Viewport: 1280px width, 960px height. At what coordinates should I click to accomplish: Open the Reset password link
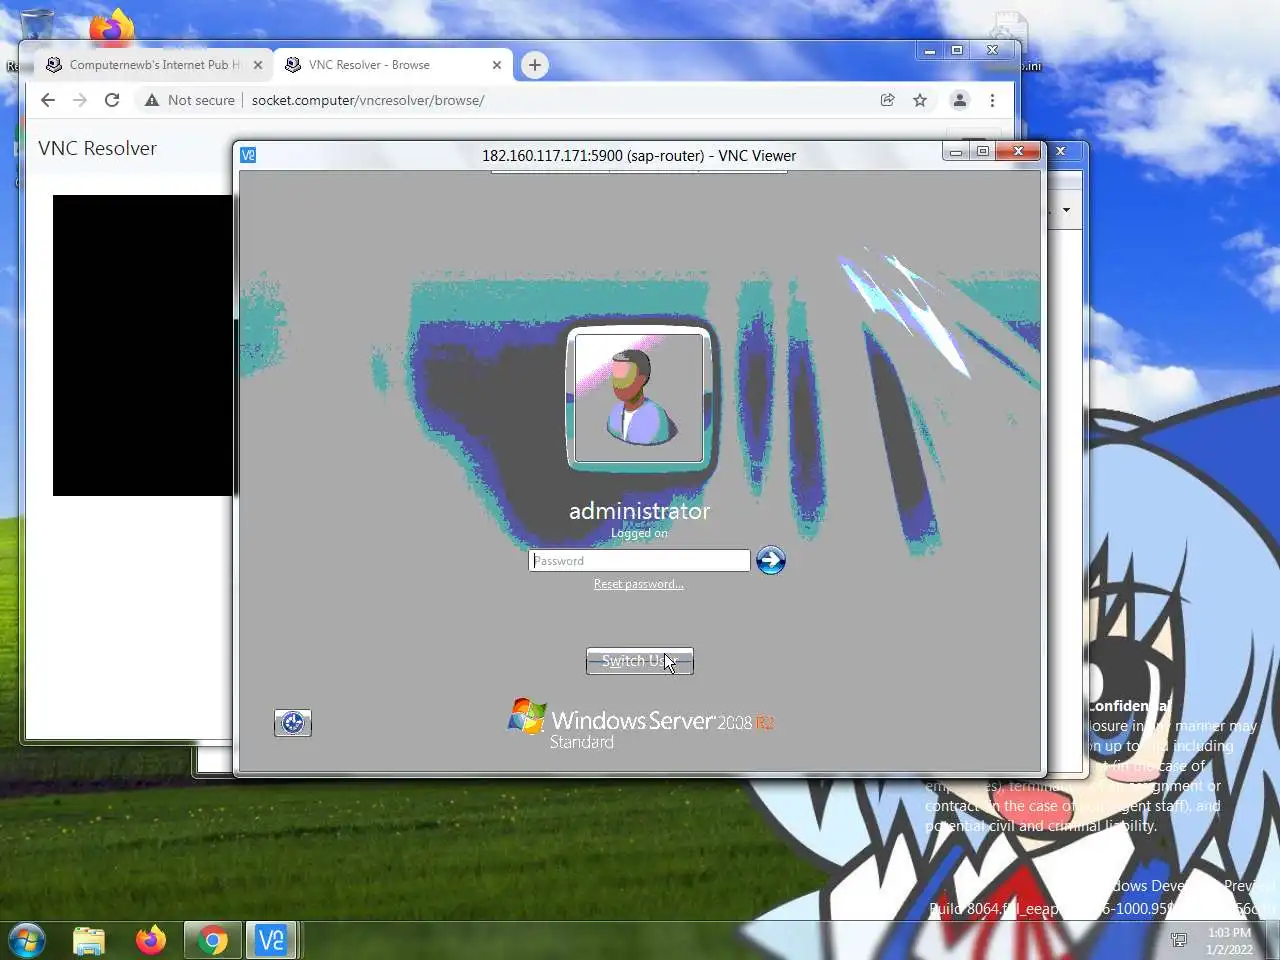[638, 584]
